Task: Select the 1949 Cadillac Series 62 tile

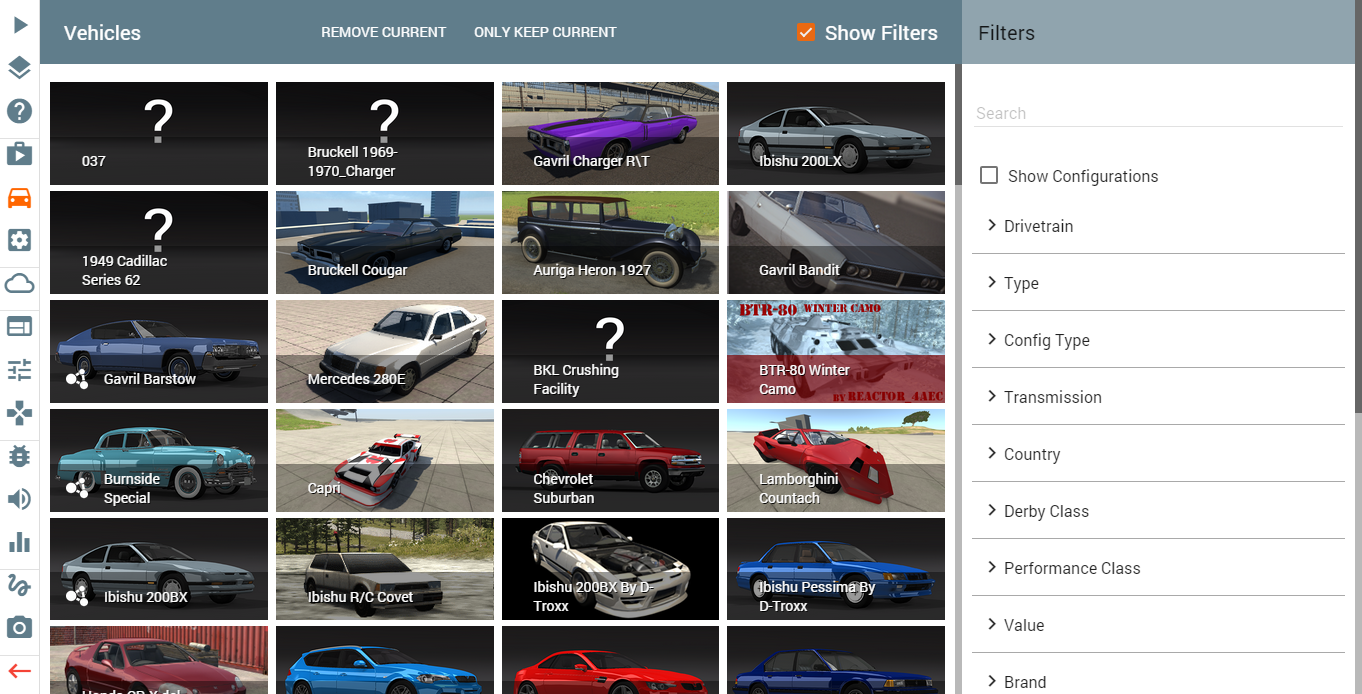Action: click(159, 243)
